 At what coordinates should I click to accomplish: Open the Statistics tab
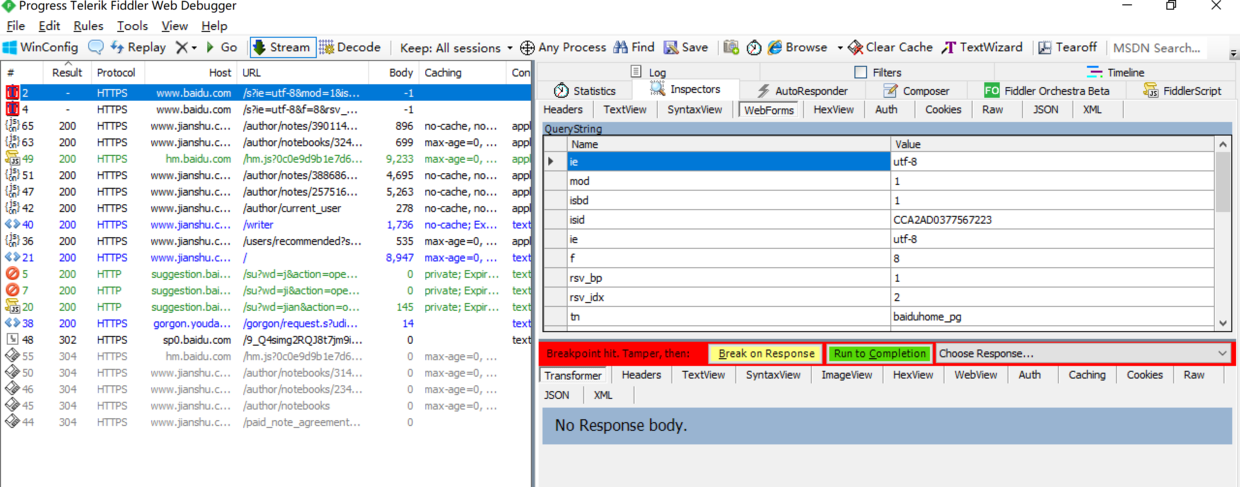(x=585, y=90)
